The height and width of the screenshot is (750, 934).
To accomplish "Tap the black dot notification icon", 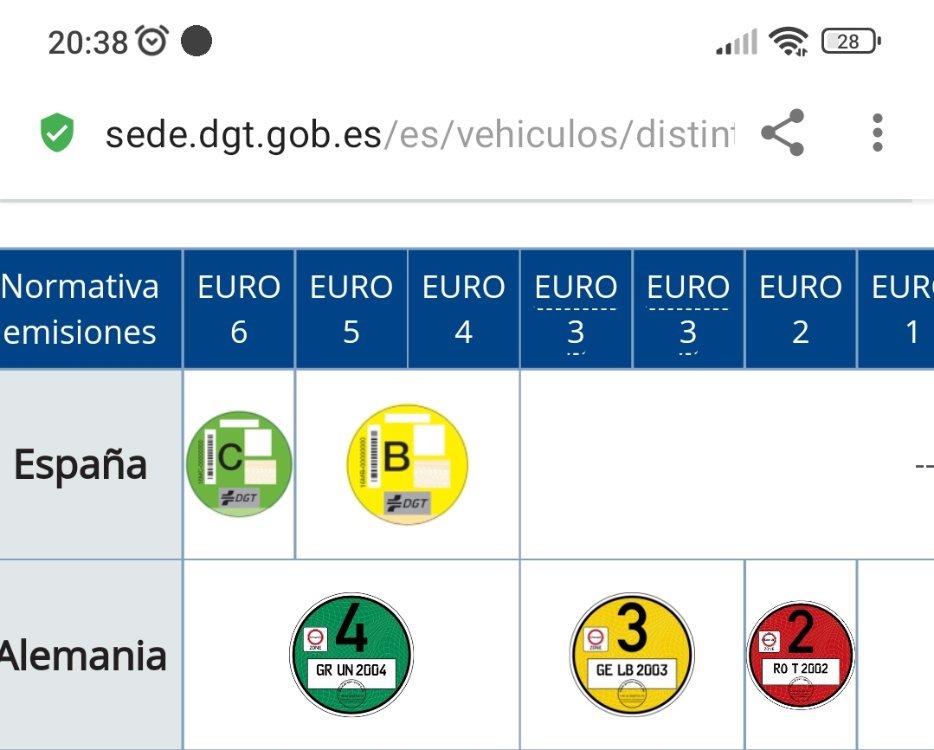I will (197, 41).
